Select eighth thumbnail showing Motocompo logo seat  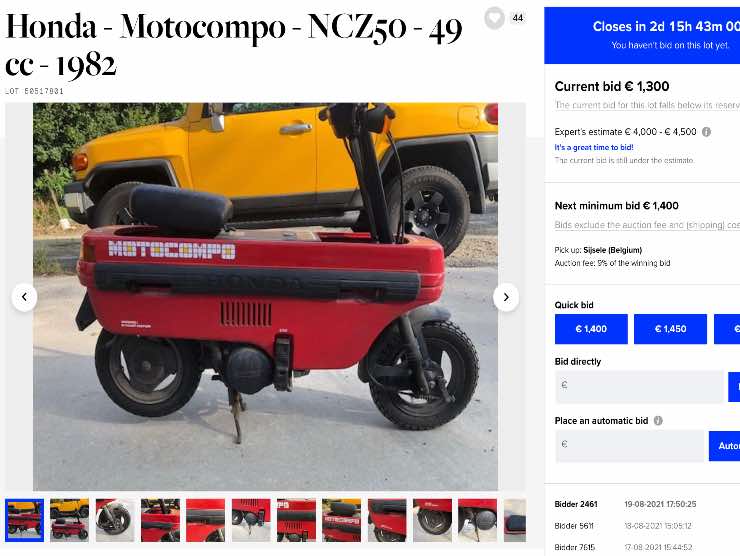342,520
